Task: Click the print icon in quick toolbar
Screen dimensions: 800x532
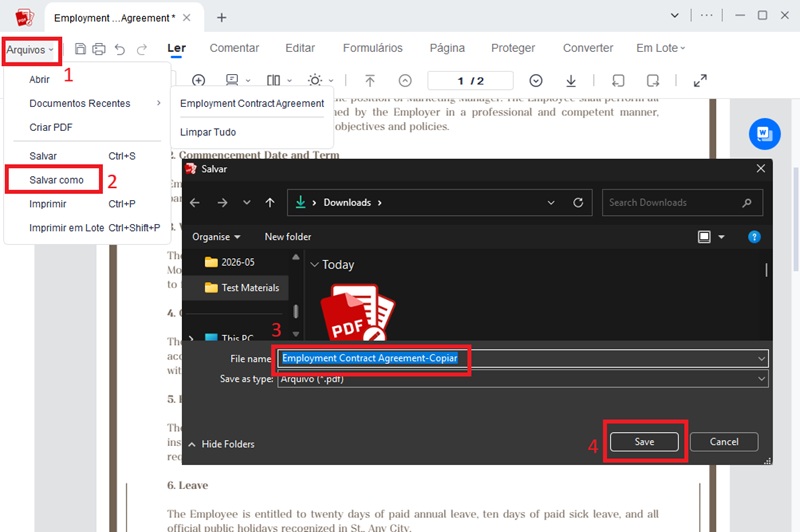Action: 99,49
